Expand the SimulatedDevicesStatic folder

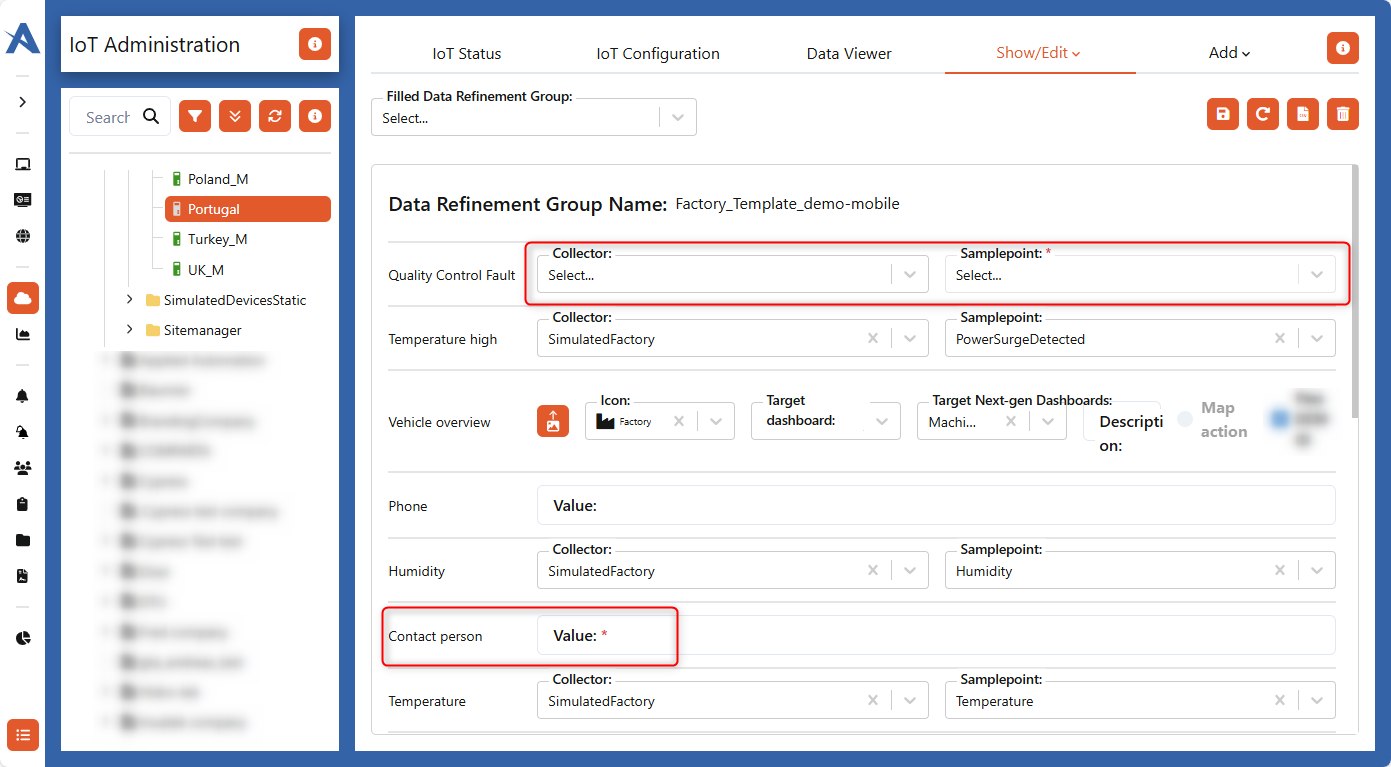pos(128,299)
